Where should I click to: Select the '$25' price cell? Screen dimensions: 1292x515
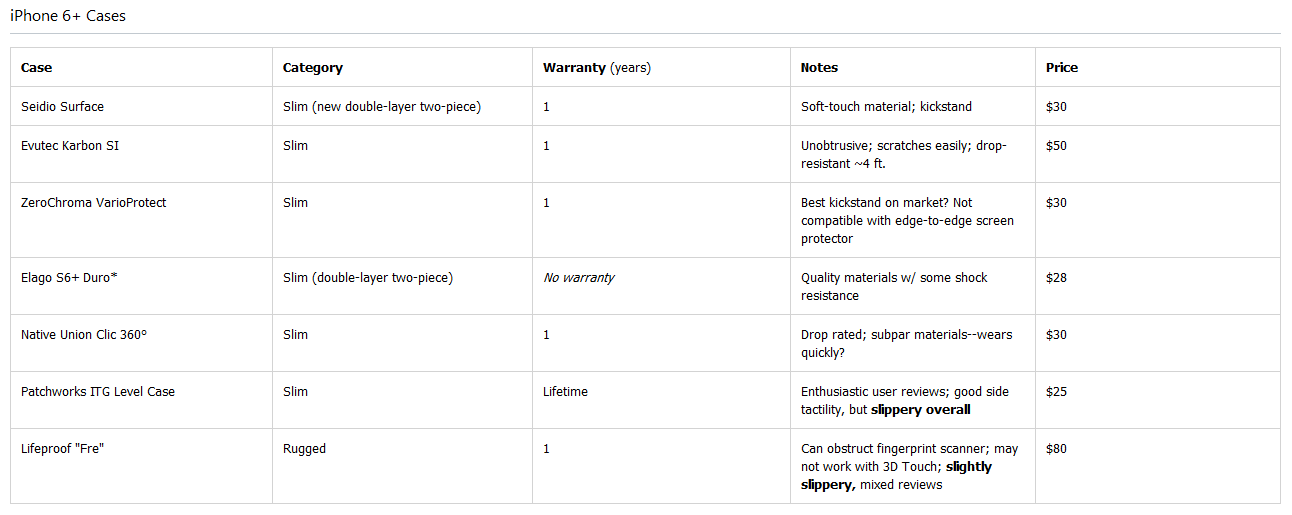coord(1056,392)
